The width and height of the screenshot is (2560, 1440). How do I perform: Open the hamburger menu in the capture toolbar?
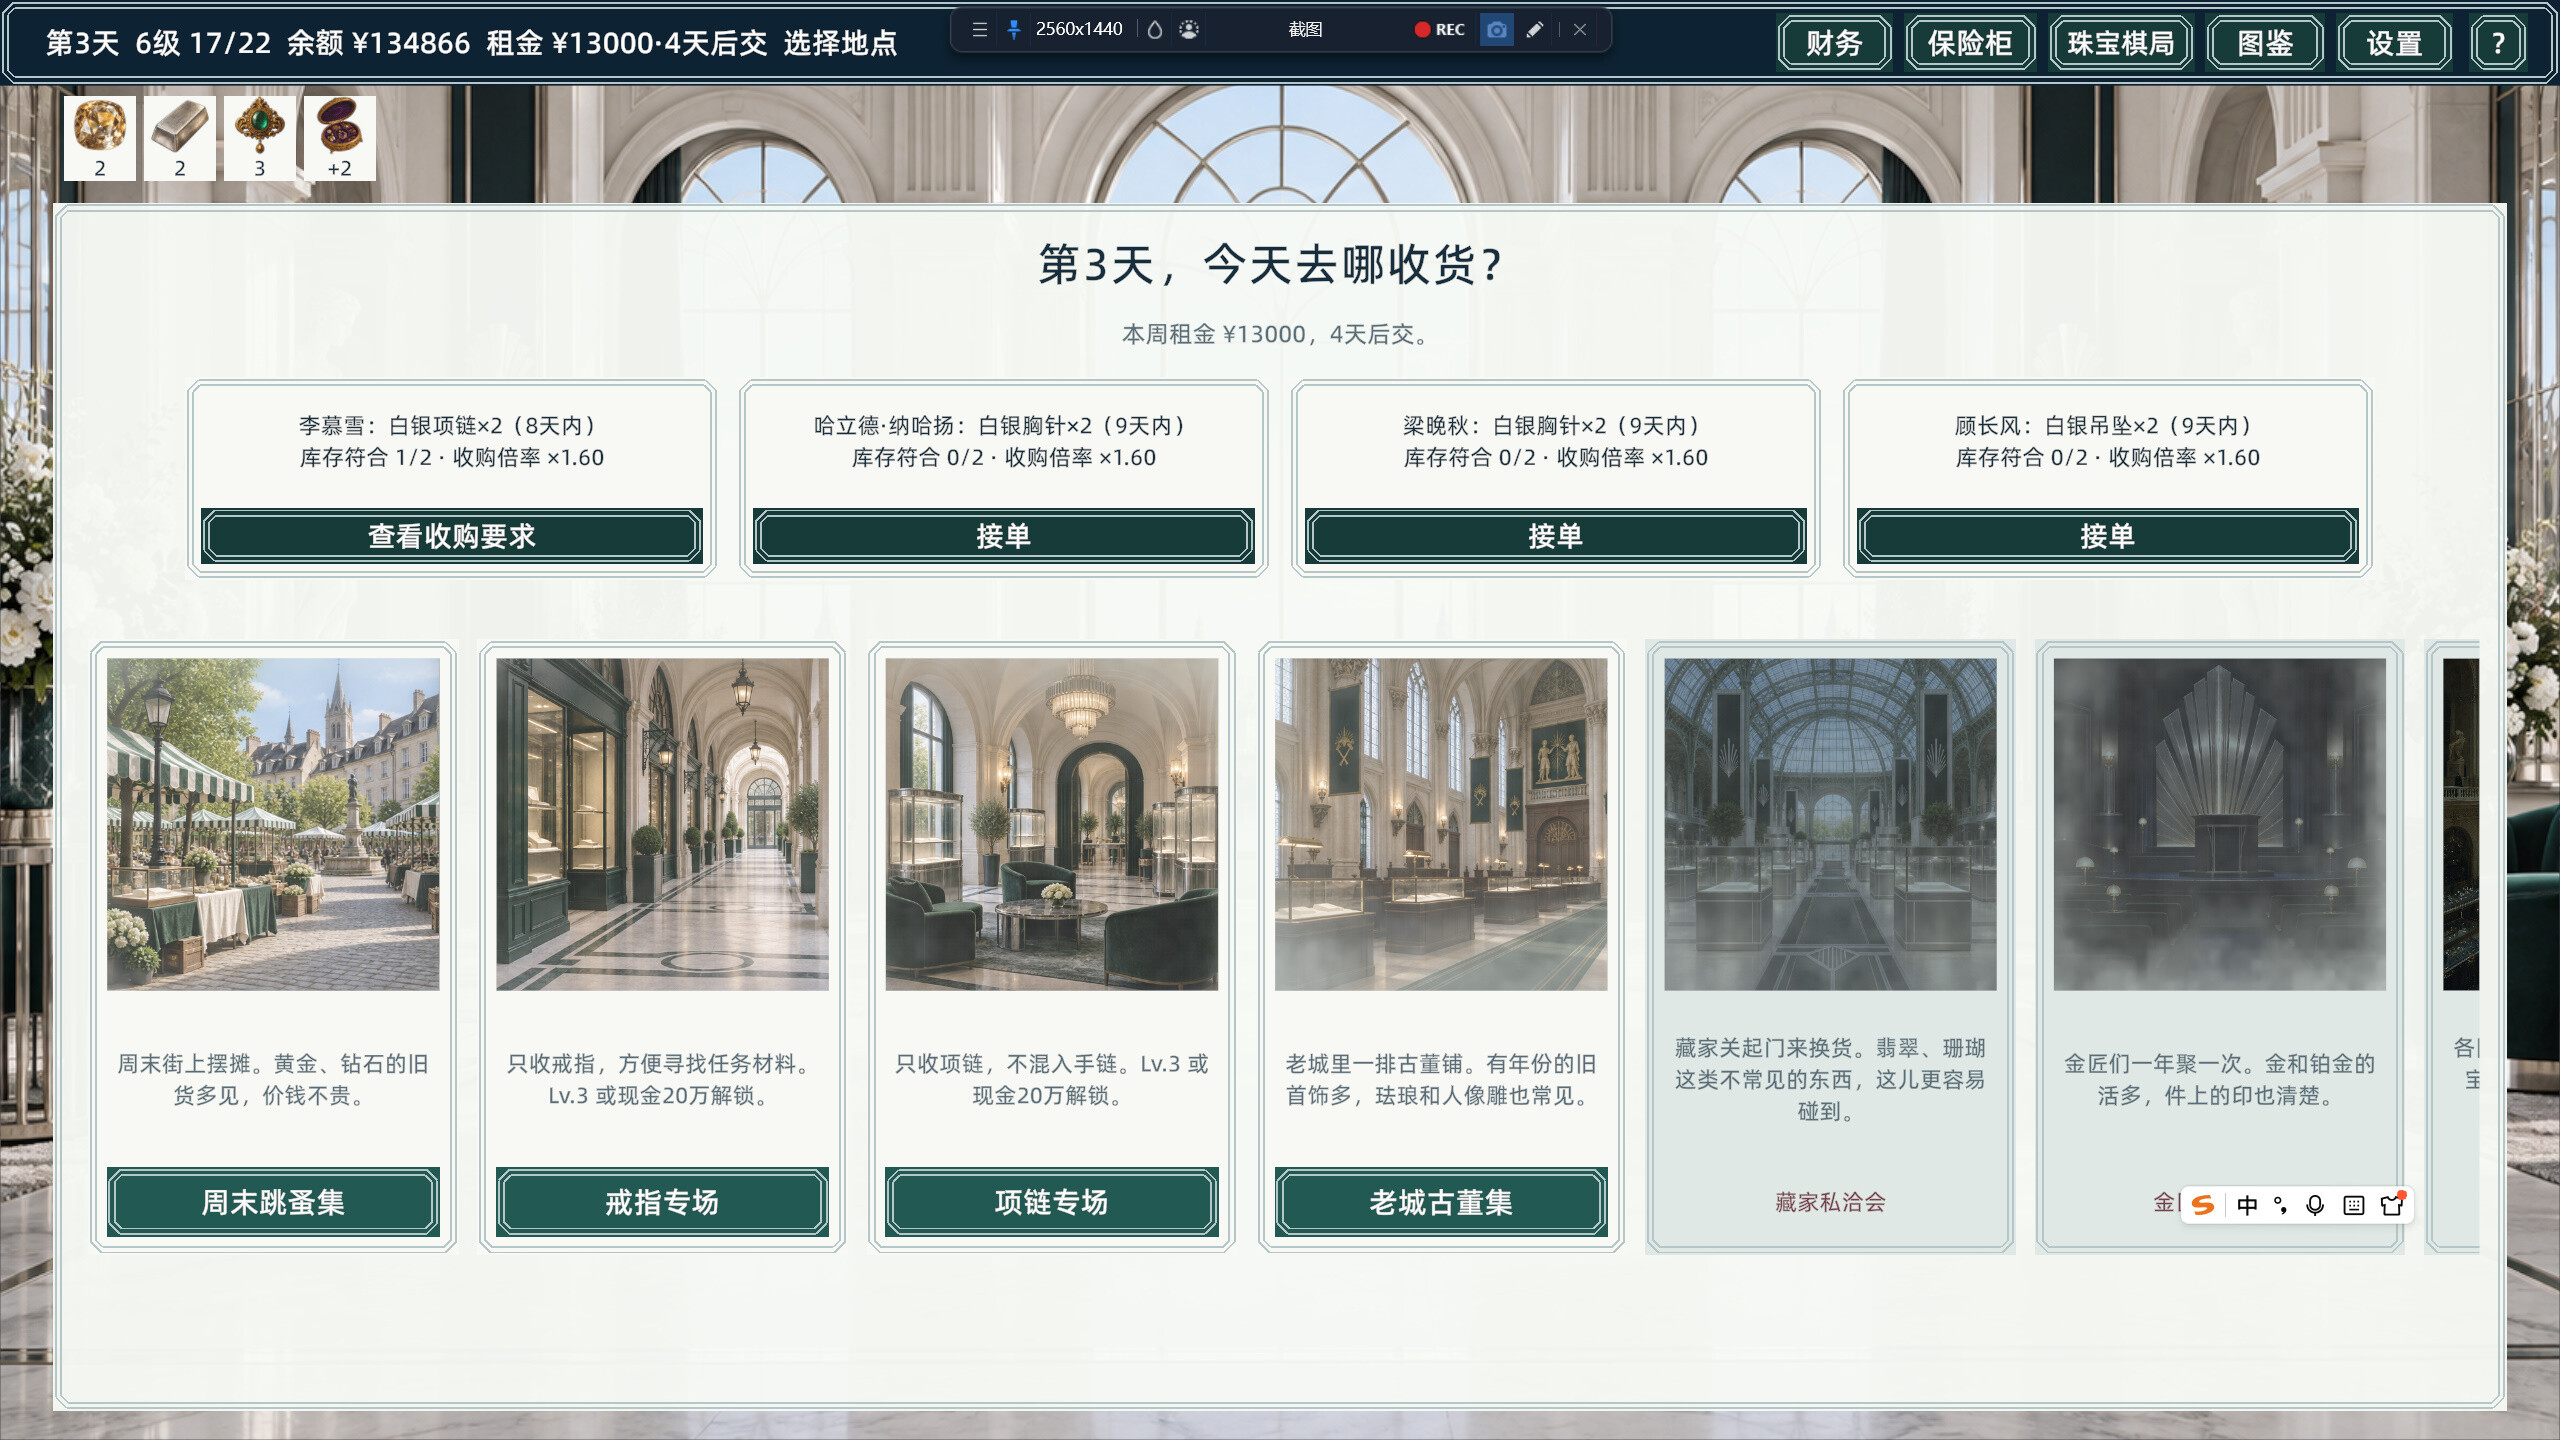(x=979, y=30)
